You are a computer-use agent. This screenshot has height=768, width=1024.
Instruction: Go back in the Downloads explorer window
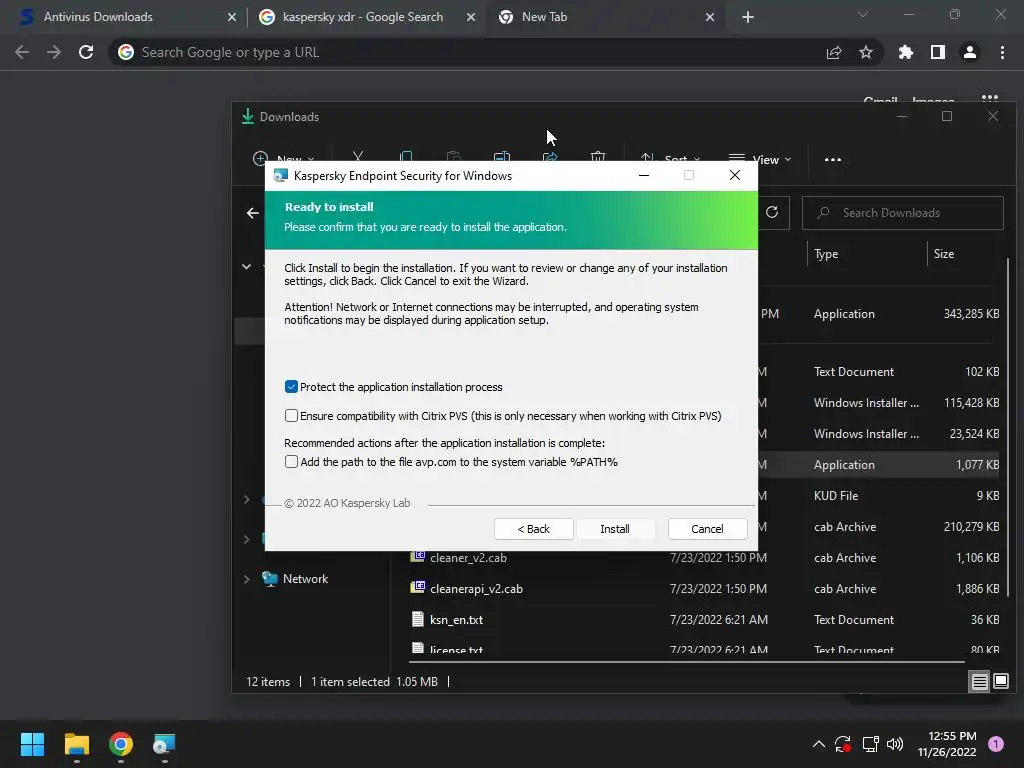click(253, 213)
